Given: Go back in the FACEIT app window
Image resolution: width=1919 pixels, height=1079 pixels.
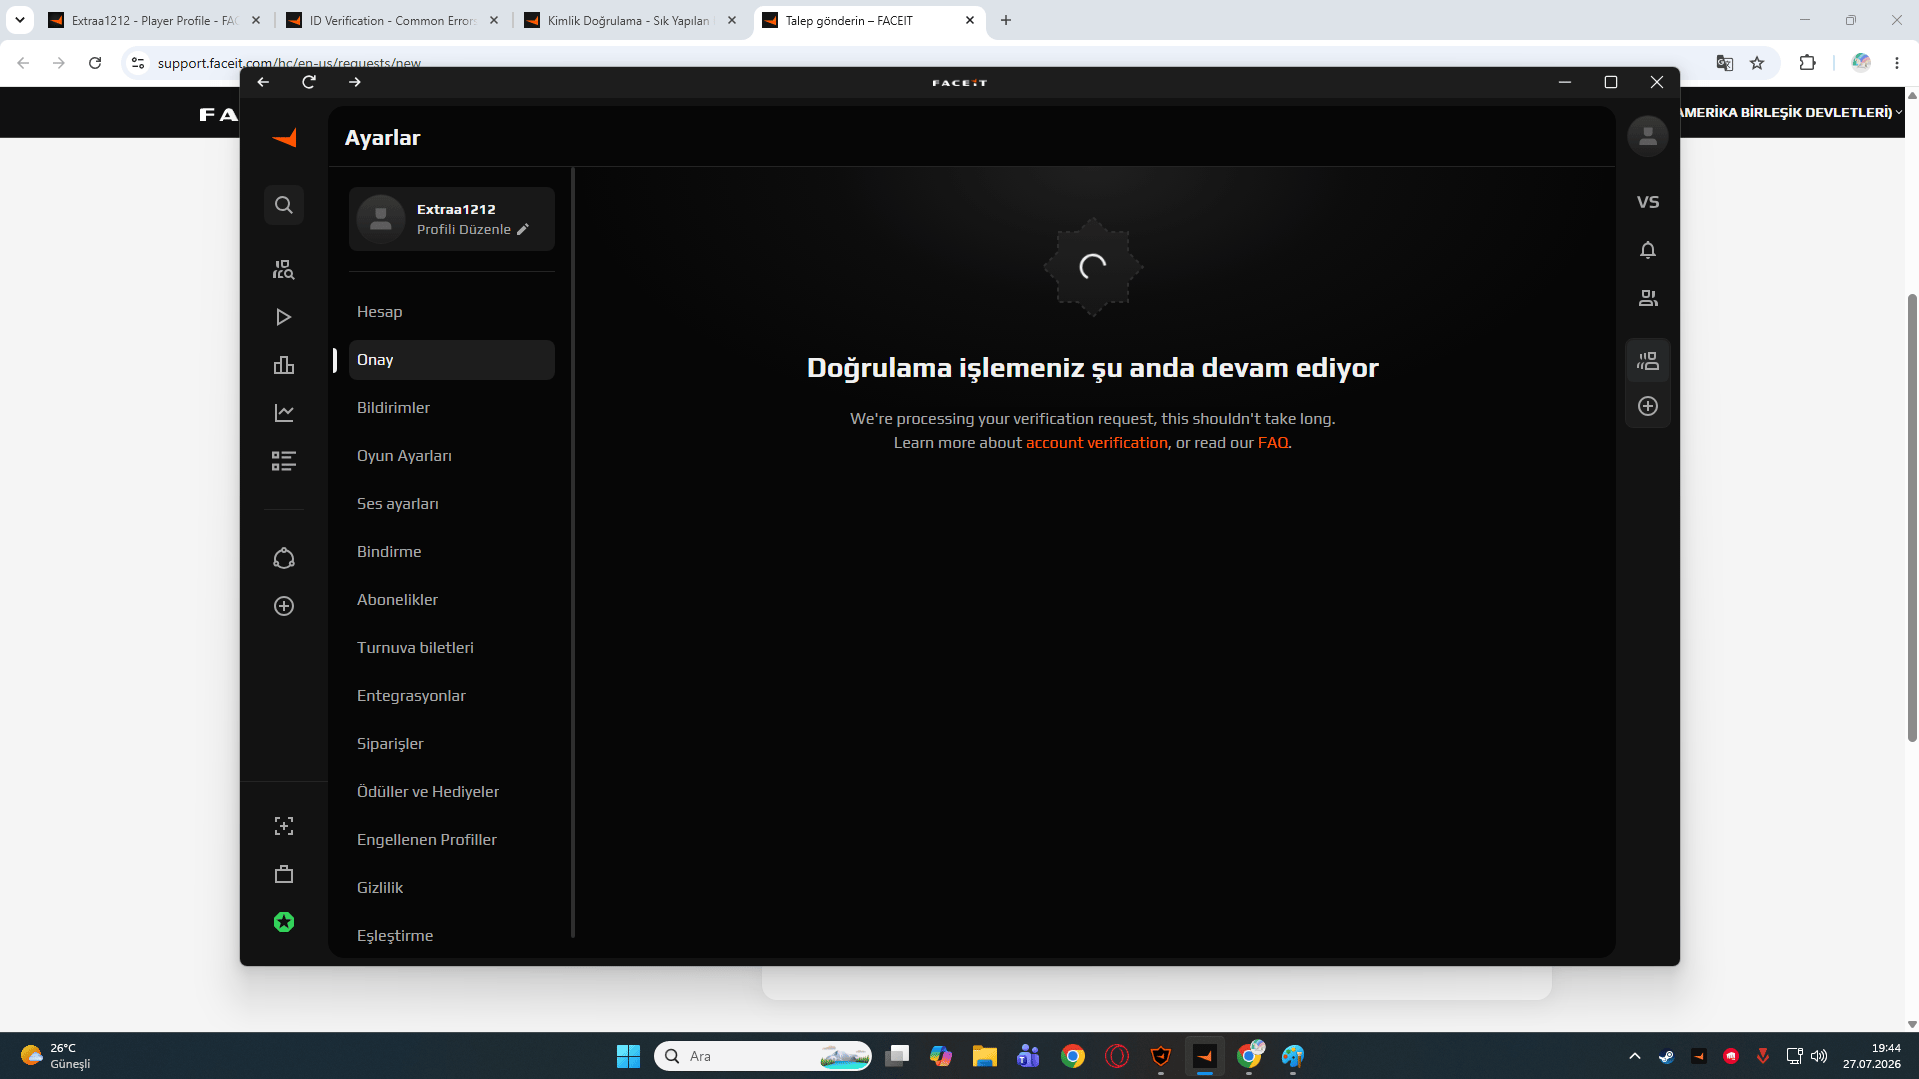Looking at the screenshot, I should [263, 82].
